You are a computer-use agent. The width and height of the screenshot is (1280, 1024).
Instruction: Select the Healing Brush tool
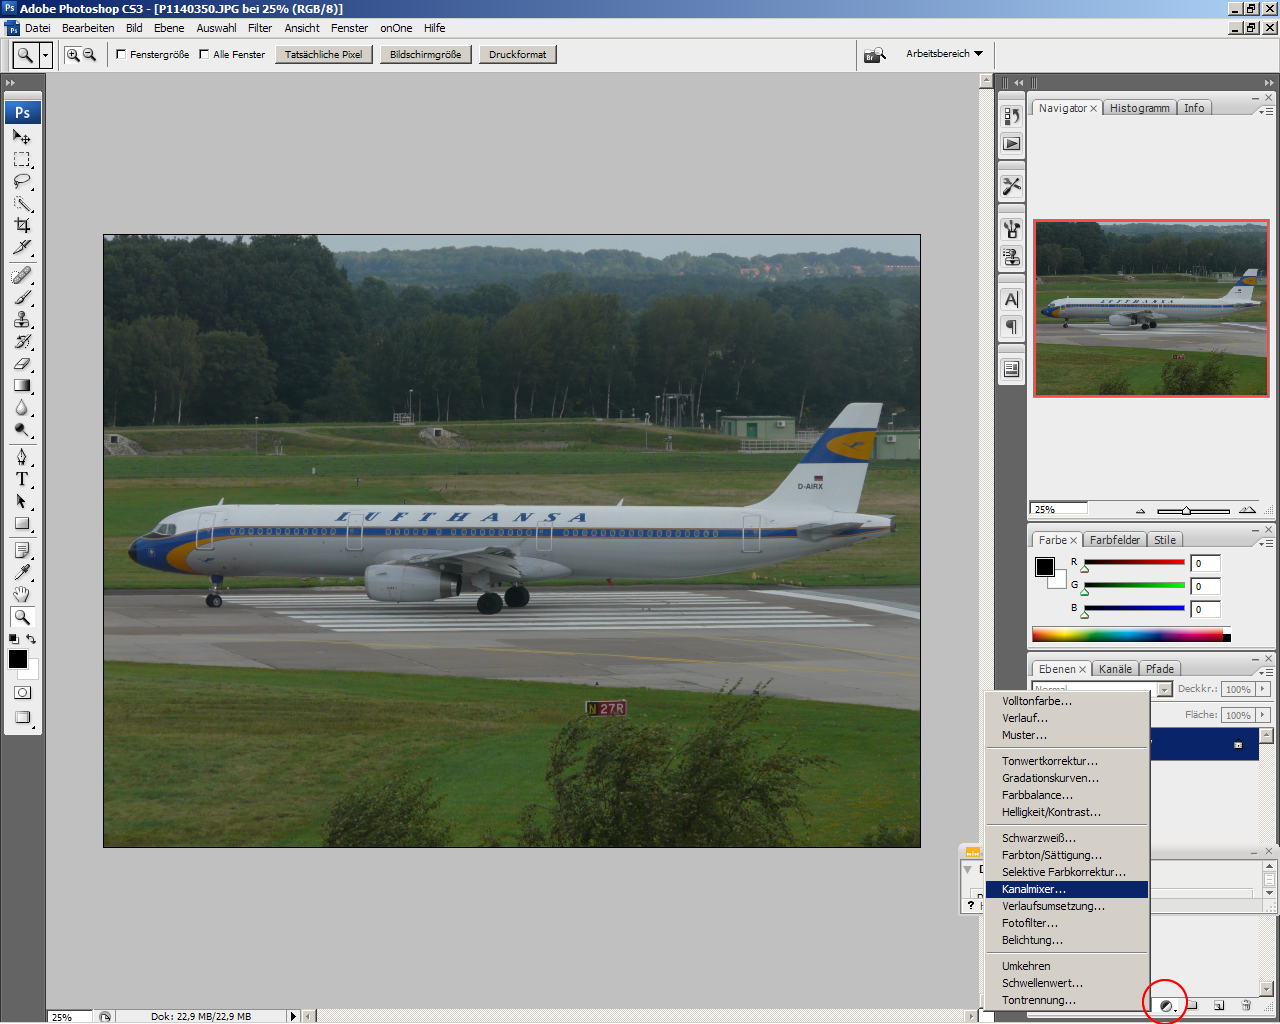22,275
